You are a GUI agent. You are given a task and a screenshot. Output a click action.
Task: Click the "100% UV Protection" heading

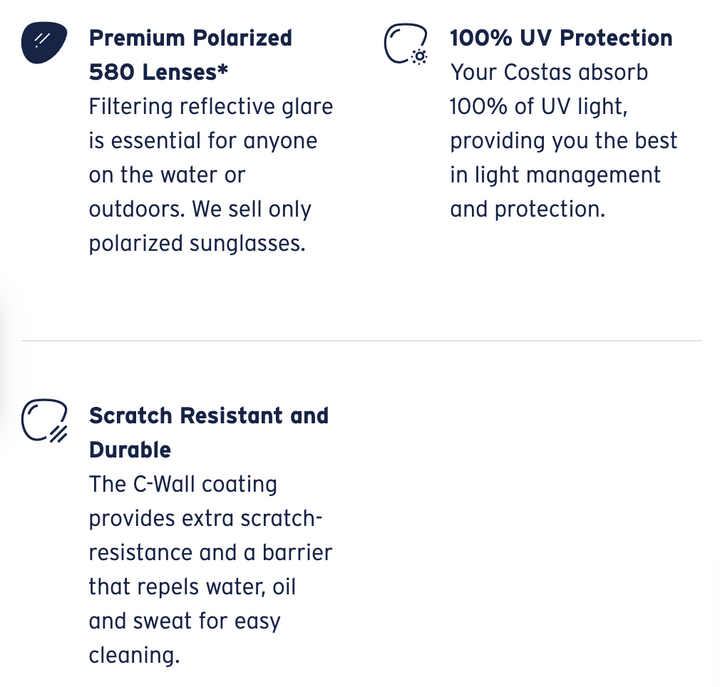click(x=561, y=38)
